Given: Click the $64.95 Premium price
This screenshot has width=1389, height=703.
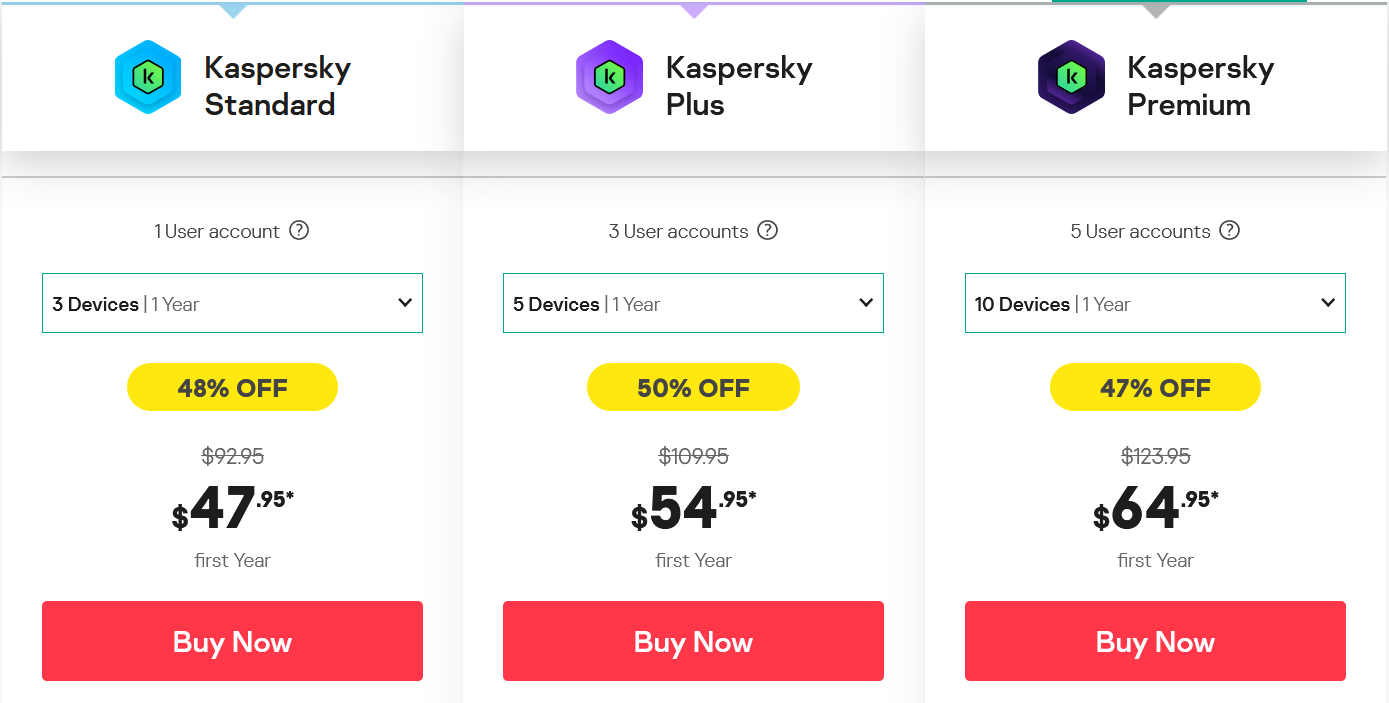Looking at the screenshot, I should coord(1155,509).
